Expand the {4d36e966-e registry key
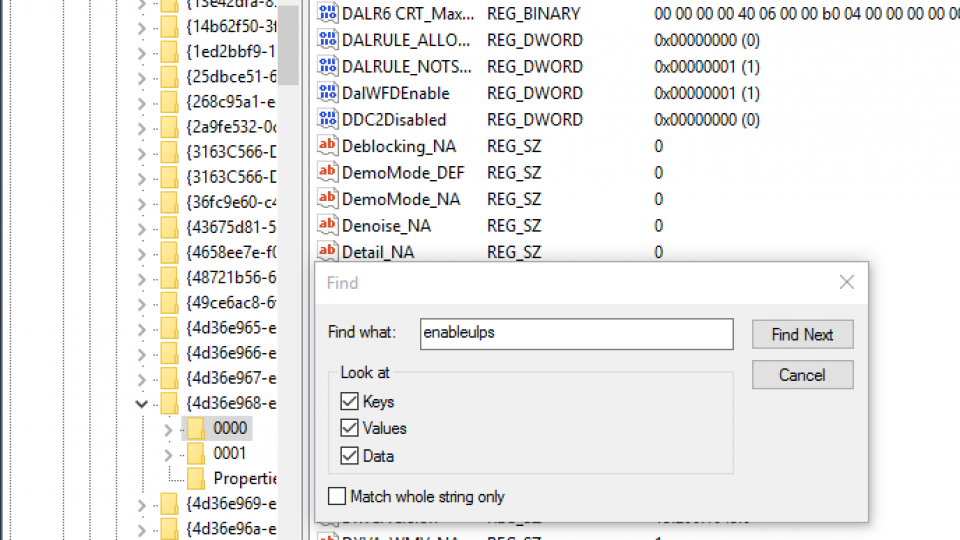960x540 pixels. (141, 354)
